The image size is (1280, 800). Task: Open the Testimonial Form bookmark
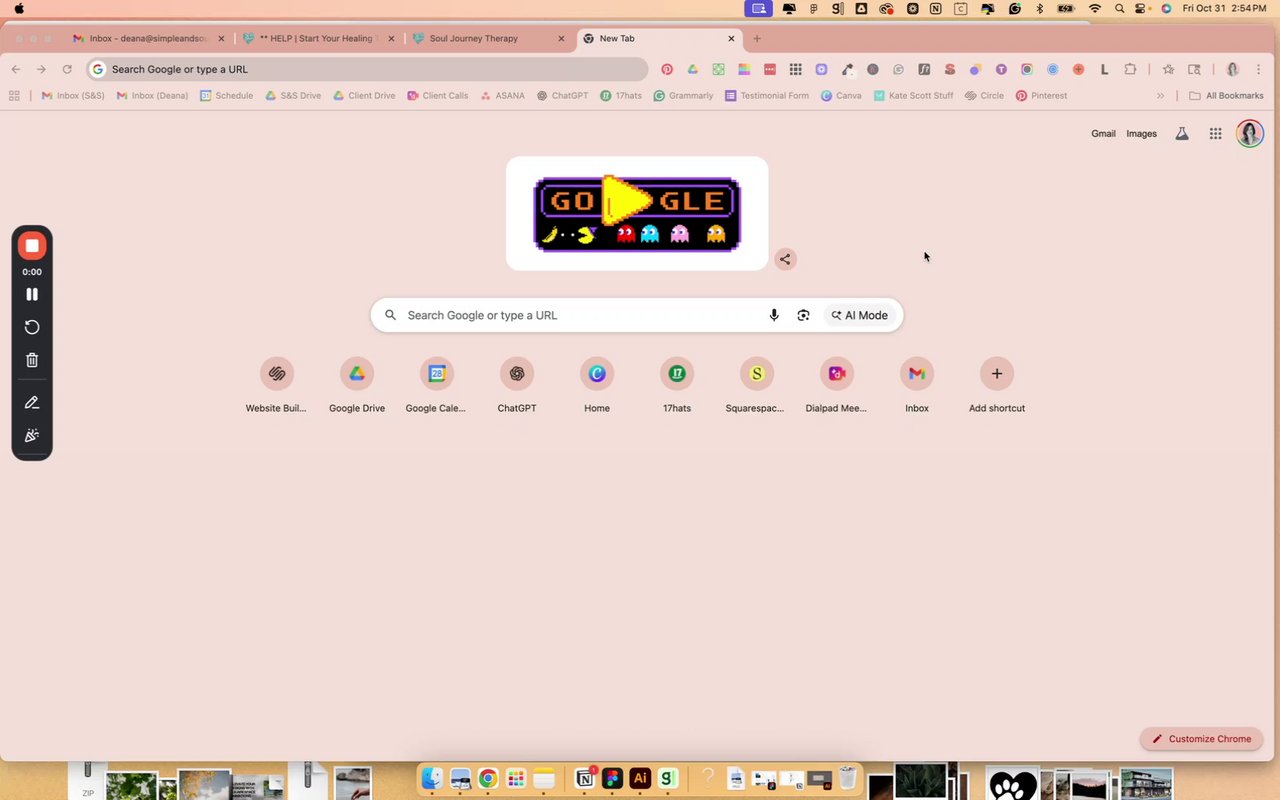coord(767,96)
